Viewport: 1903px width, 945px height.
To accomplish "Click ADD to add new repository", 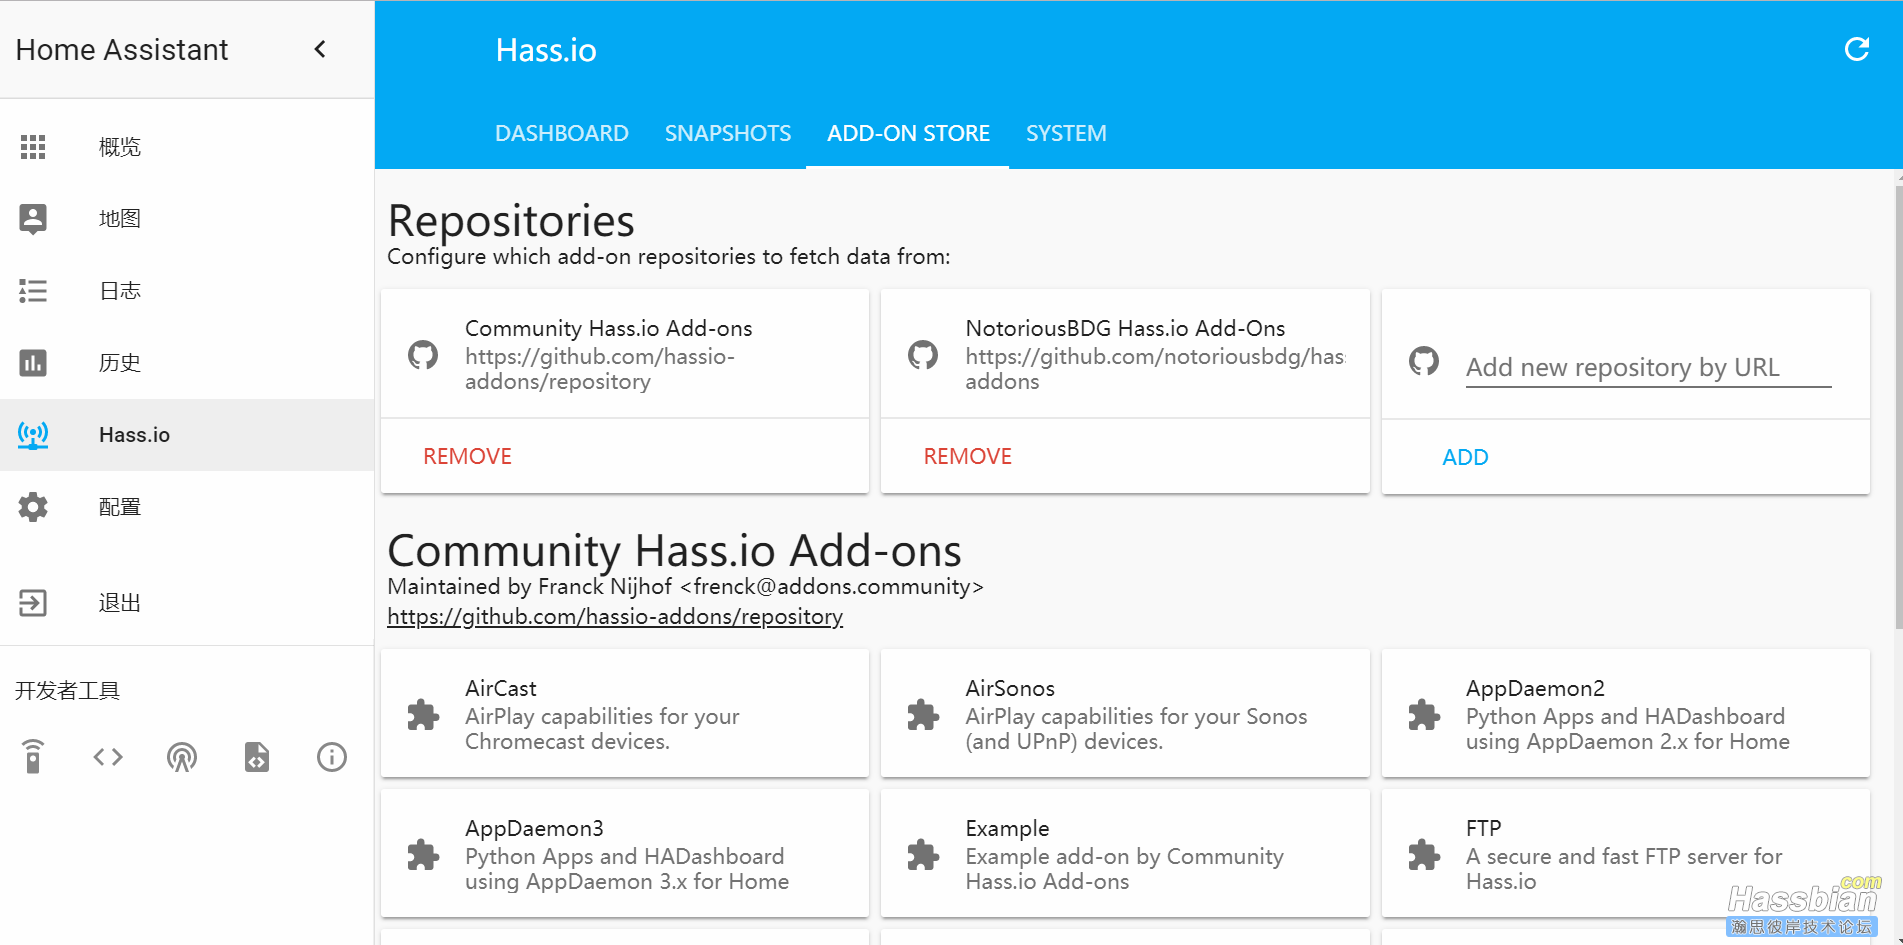I will [1465, 457].
